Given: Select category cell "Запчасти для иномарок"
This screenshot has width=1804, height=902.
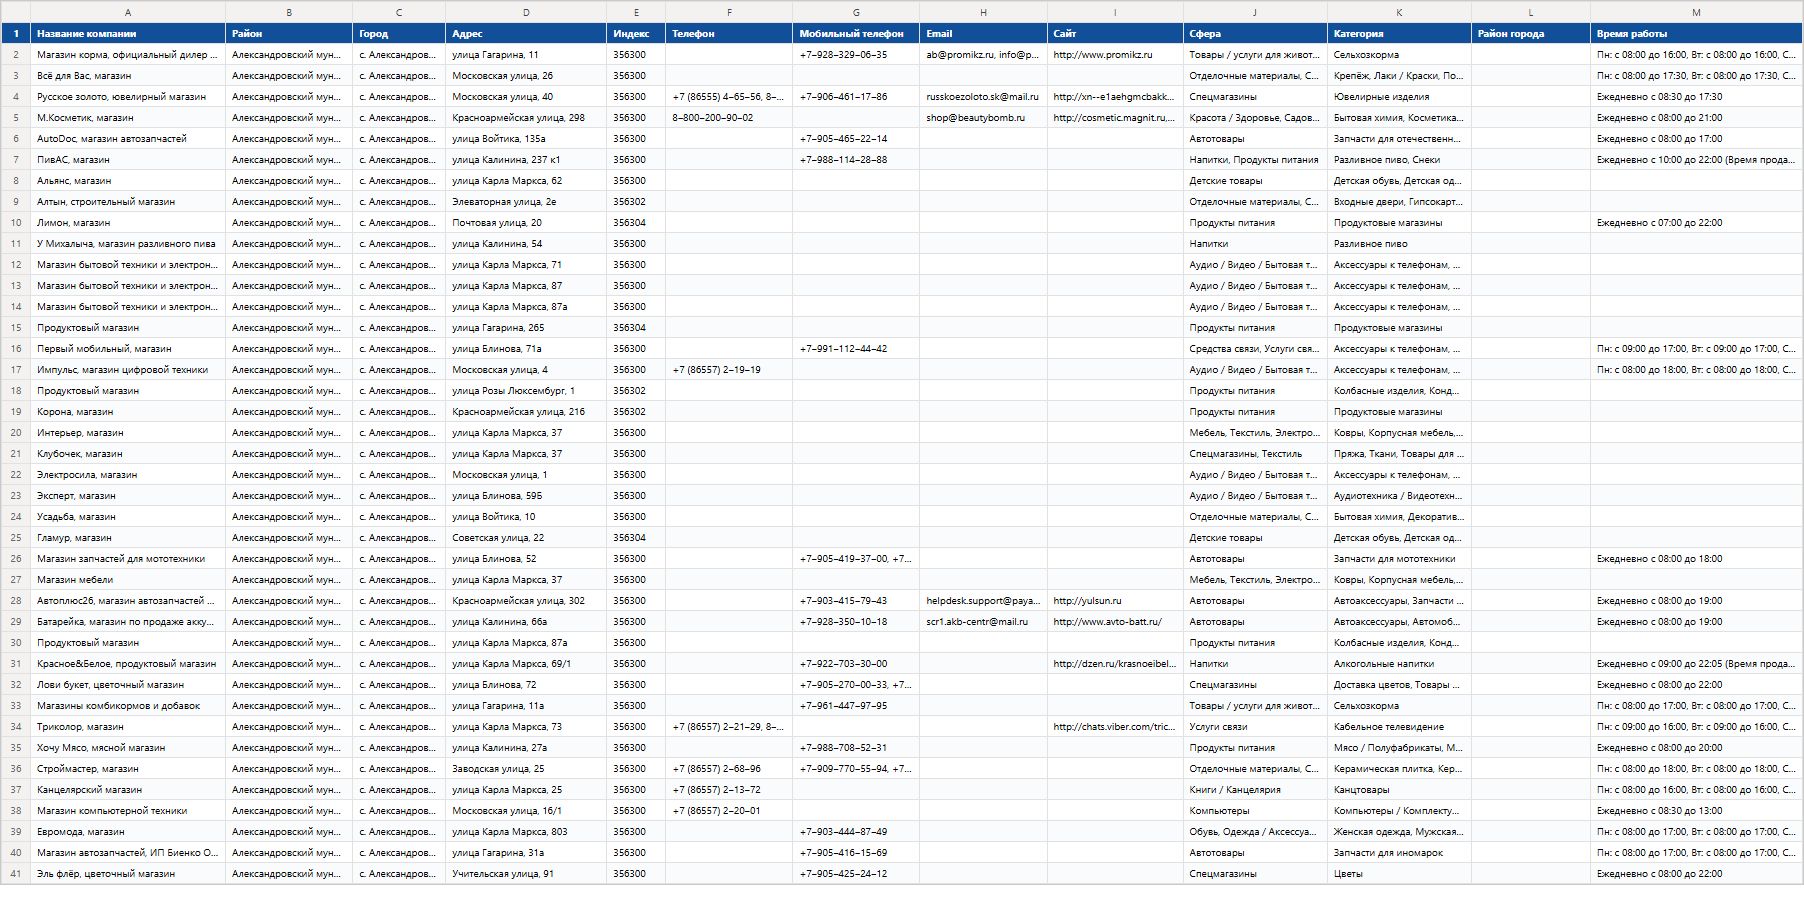Looking at the screenshot, I should 1399,853.
